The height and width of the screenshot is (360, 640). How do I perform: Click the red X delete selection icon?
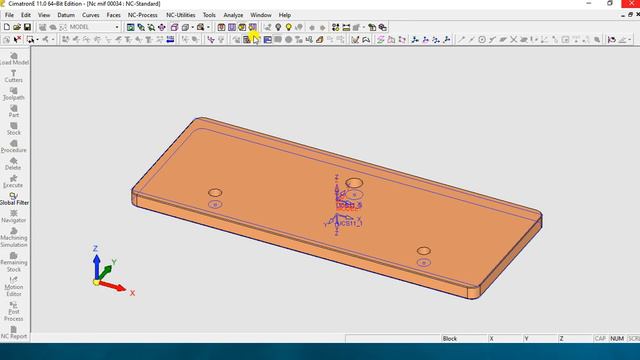[17, 39]
